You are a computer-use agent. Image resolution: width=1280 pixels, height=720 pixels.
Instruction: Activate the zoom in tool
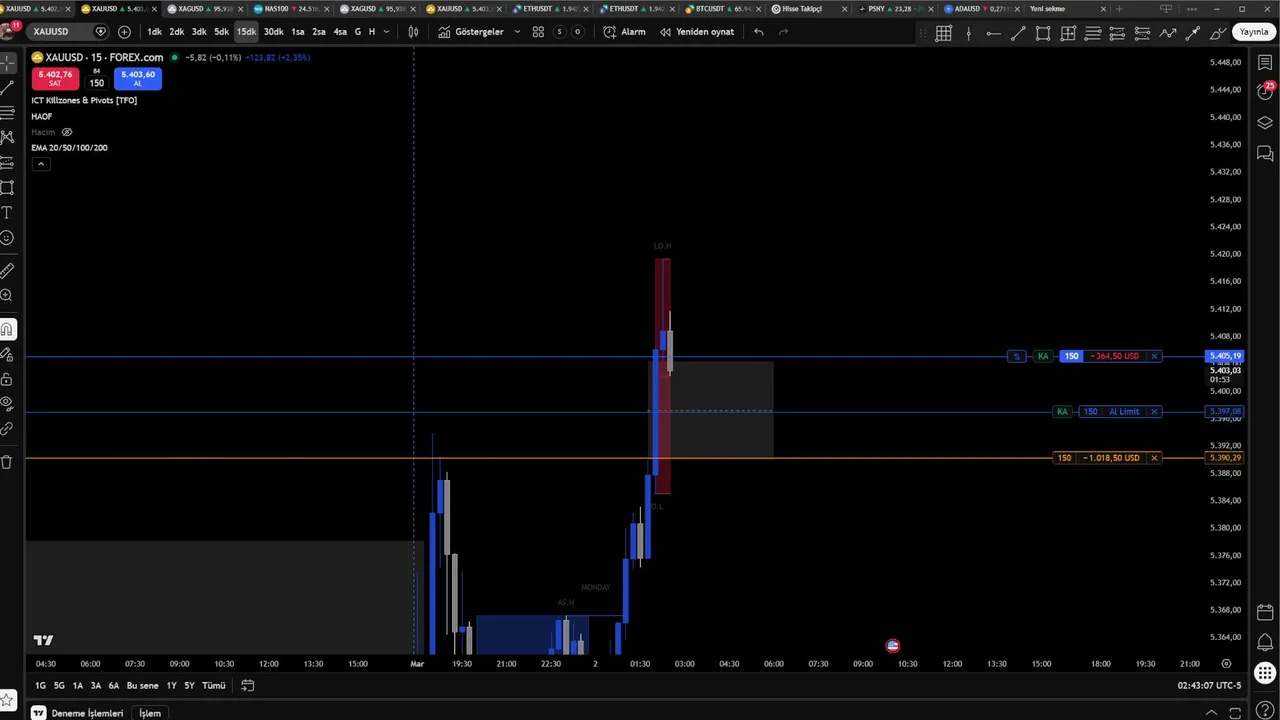[7, 295]
